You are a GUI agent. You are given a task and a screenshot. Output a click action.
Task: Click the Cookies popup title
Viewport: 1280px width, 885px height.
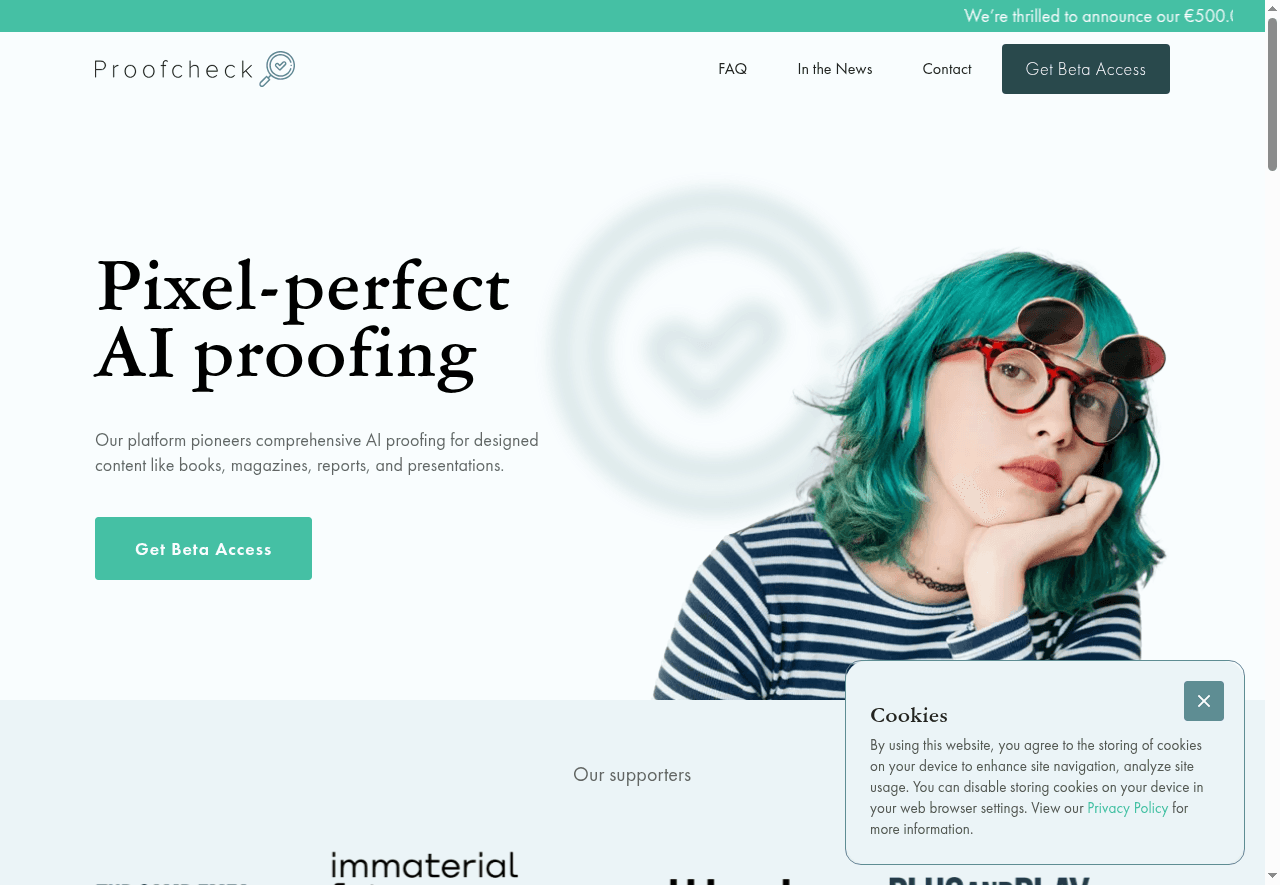pos(909,715)
